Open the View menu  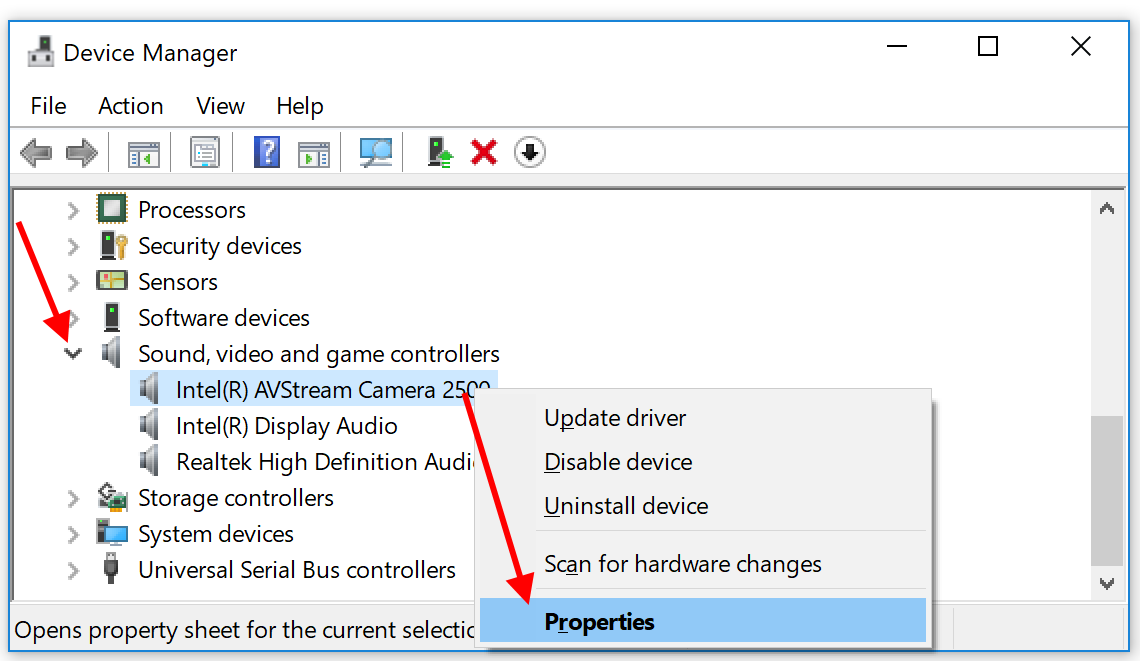219,106
